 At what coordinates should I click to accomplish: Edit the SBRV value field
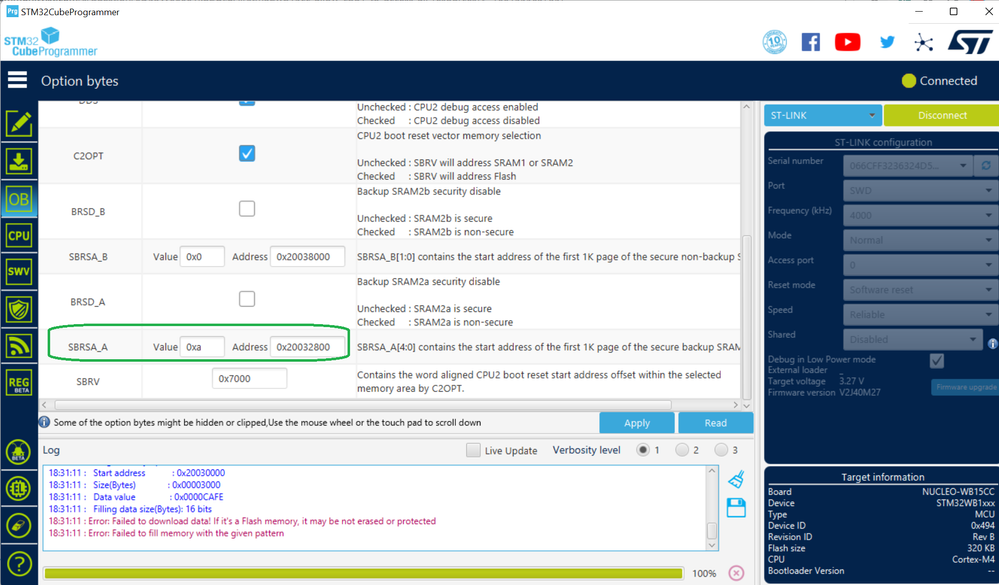point(249,379)
